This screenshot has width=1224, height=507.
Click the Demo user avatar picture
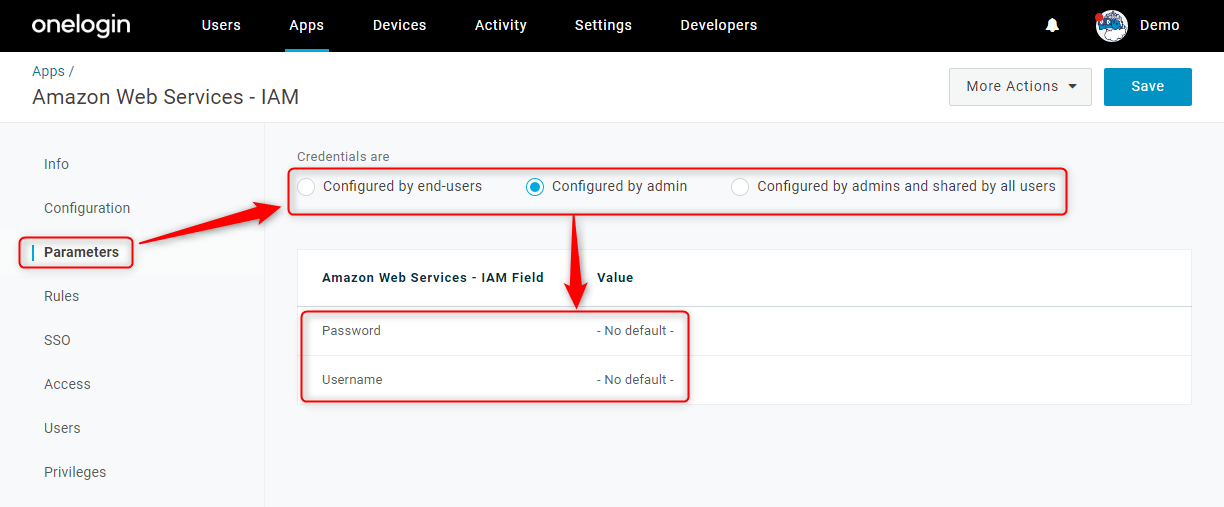pos(1112,26)
